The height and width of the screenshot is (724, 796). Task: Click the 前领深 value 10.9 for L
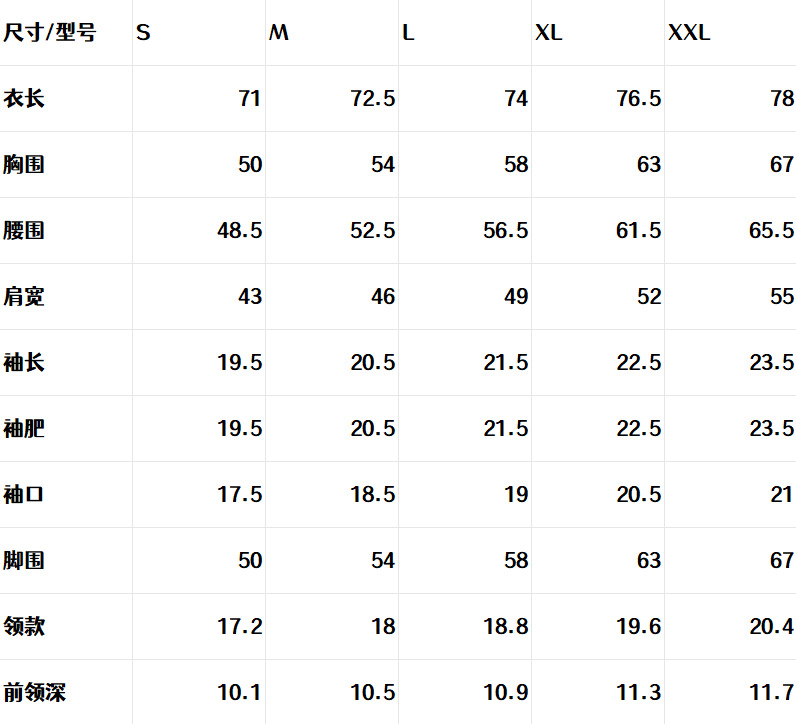[506, 693]
